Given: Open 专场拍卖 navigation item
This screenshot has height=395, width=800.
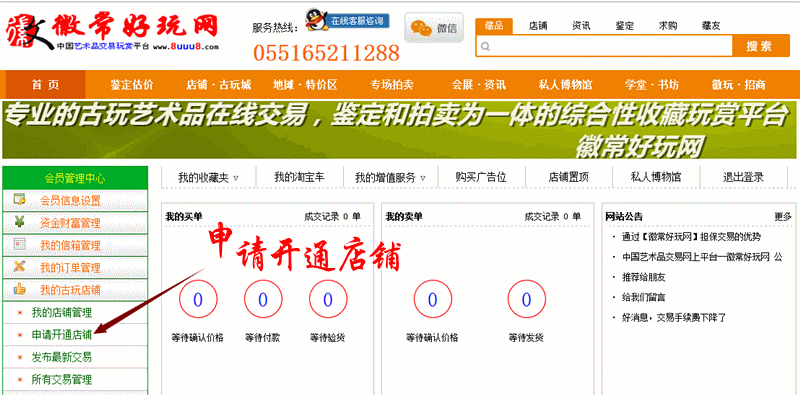Looking at the screenshot, I should (392, 85).
